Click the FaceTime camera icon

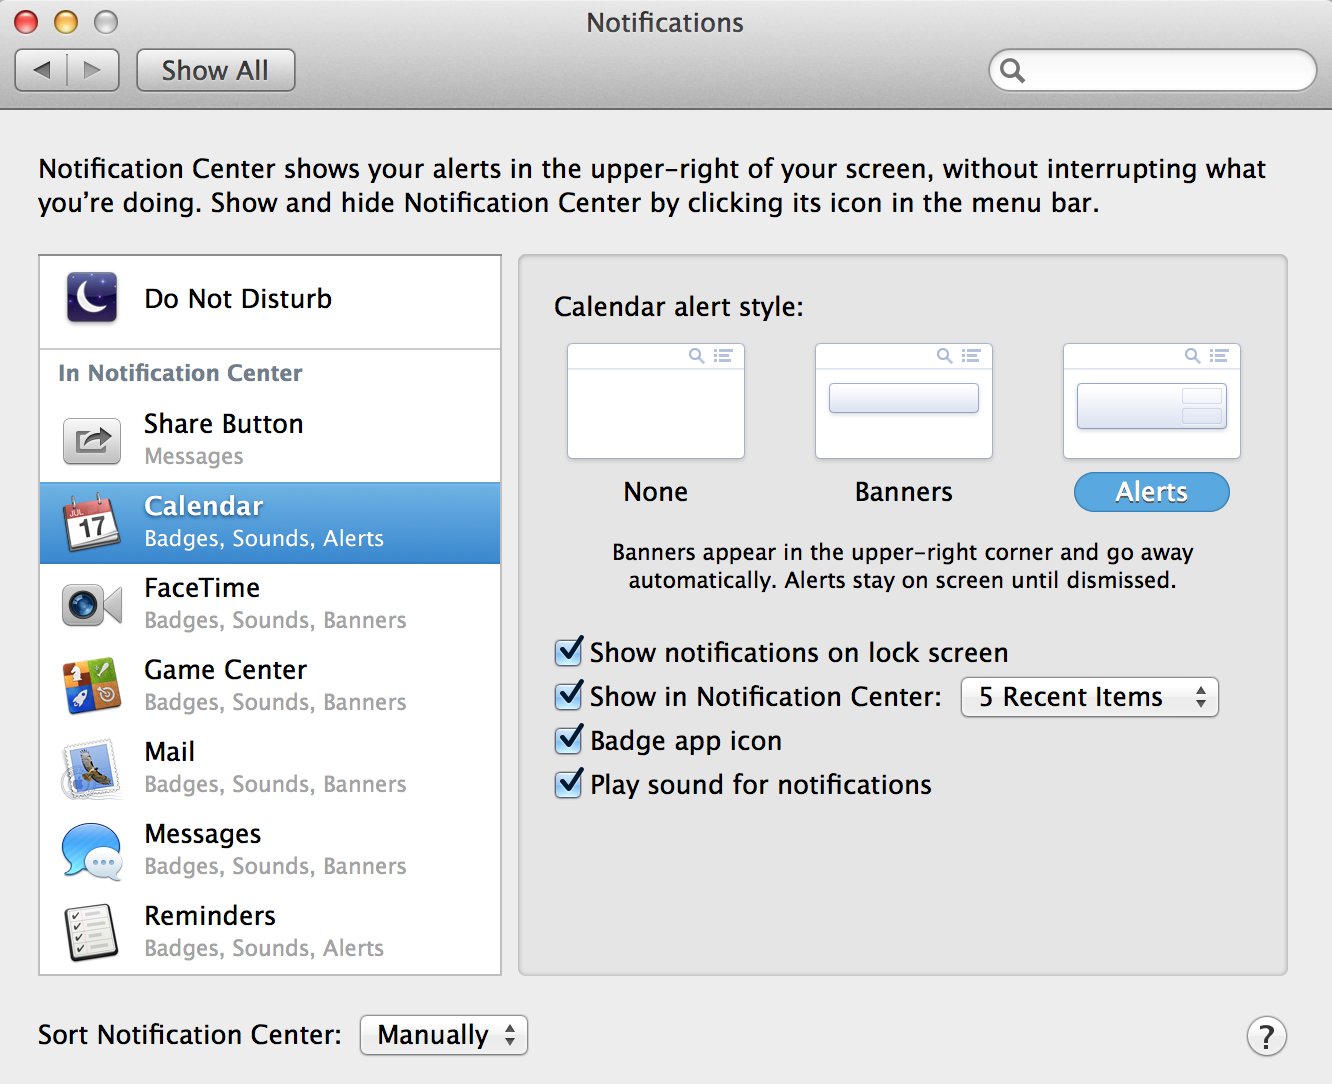click(x=92, y=605)
